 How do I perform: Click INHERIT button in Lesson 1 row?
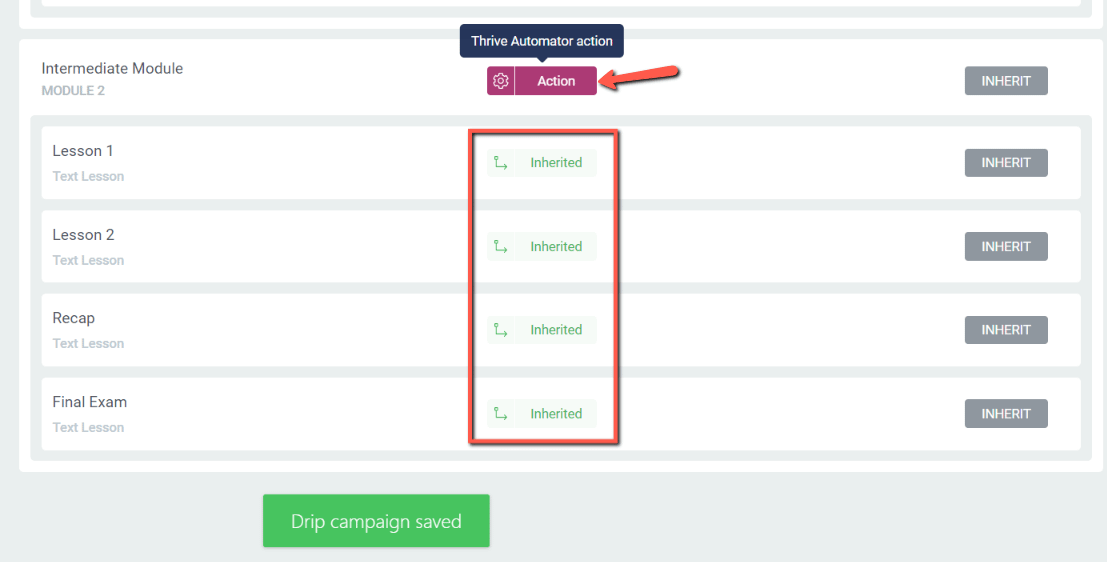[1006, 162]
